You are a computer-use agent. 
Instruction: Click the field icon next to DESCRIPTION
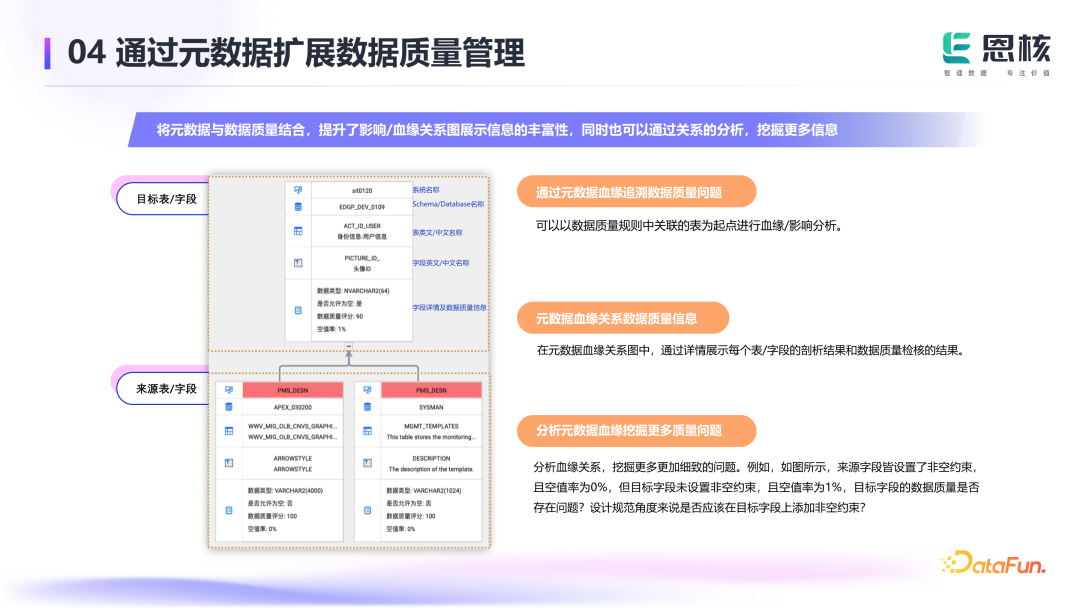pos(367,463)
